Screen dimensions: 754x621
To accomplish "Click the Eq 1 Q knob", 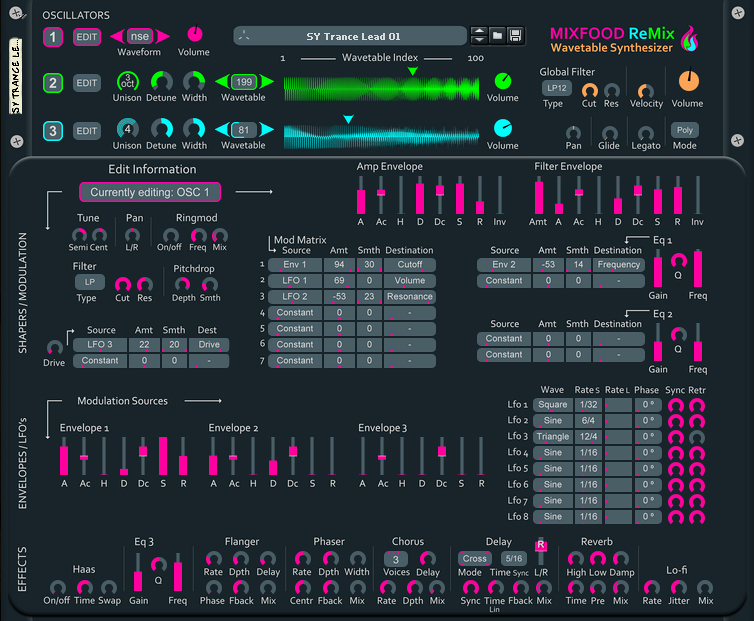I will 679,261.
